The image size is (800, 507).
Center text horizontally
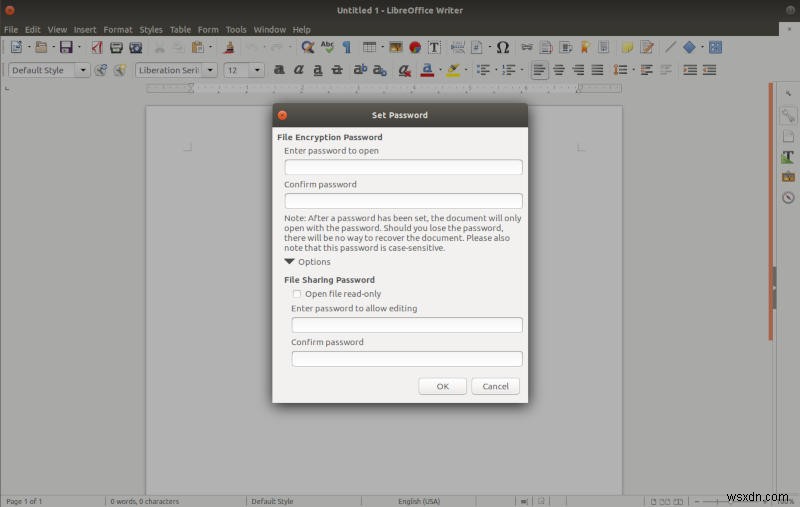[x=559, y=70]
